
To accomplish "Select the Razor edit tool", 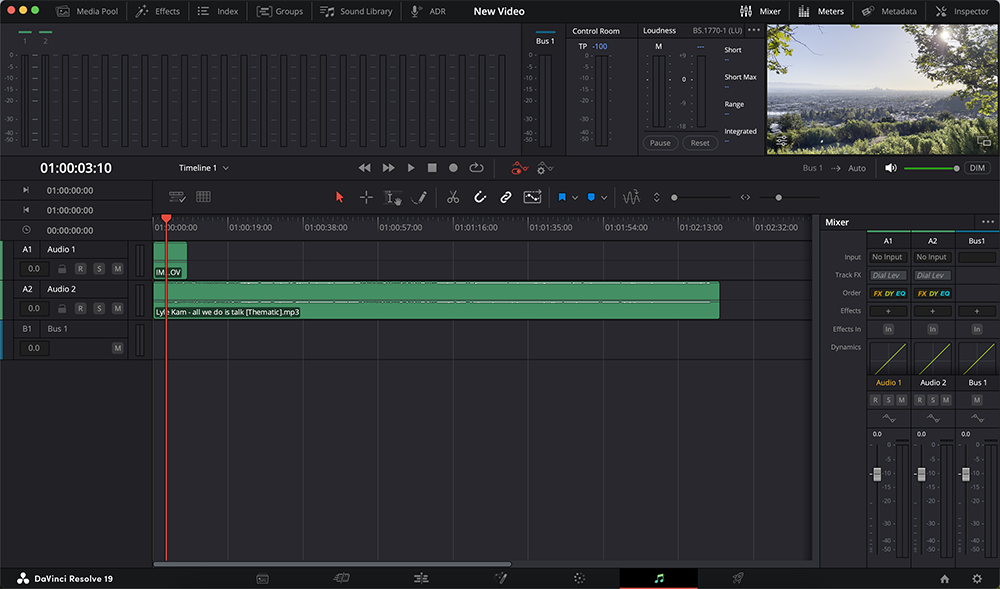I will 452,197.
